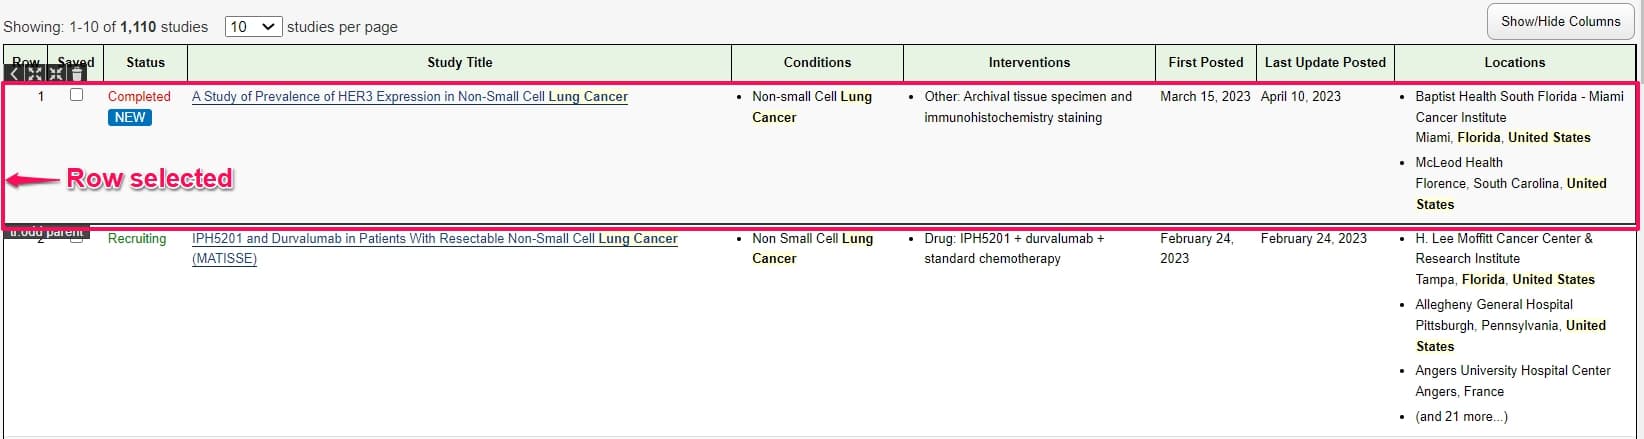
Task: Click the "tr.odd parent" selector label
Action: pos(47,233)
